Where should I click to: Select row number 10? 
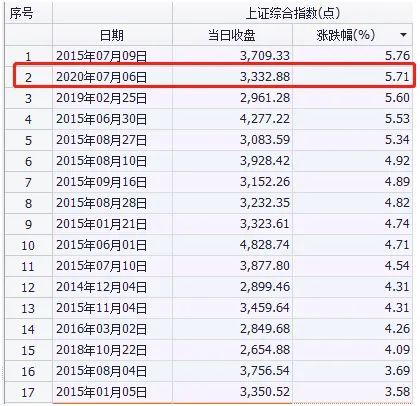tap(28, 246)
